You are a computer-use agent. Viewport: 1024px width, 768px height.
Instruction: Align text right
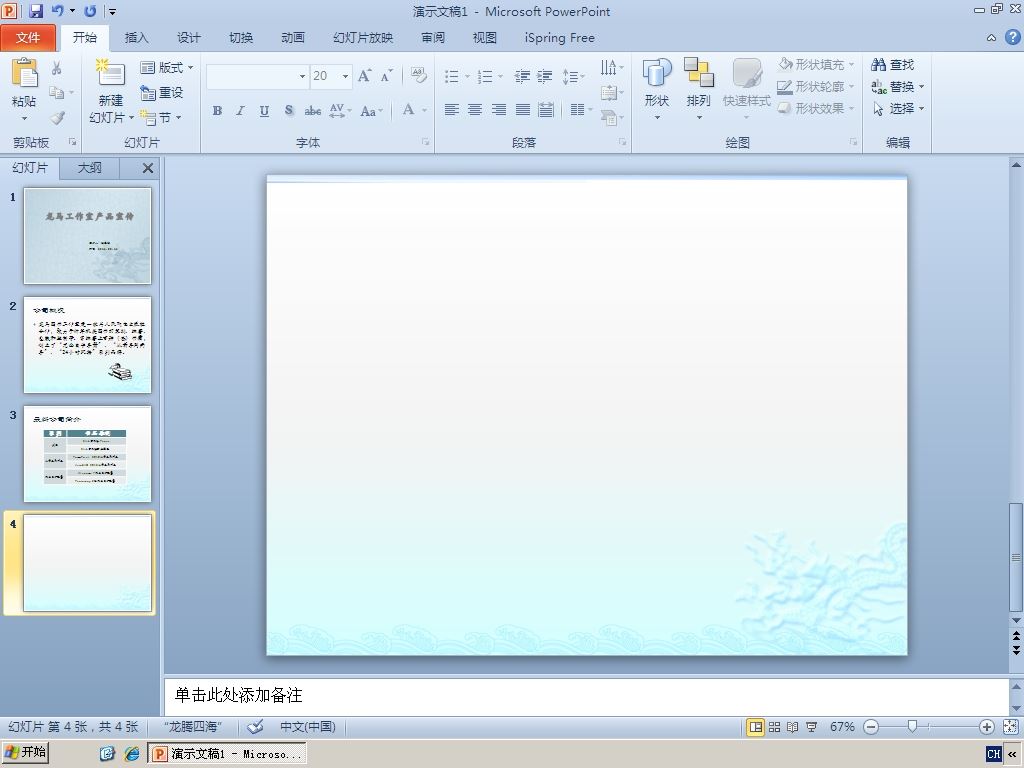pos(499,110)
